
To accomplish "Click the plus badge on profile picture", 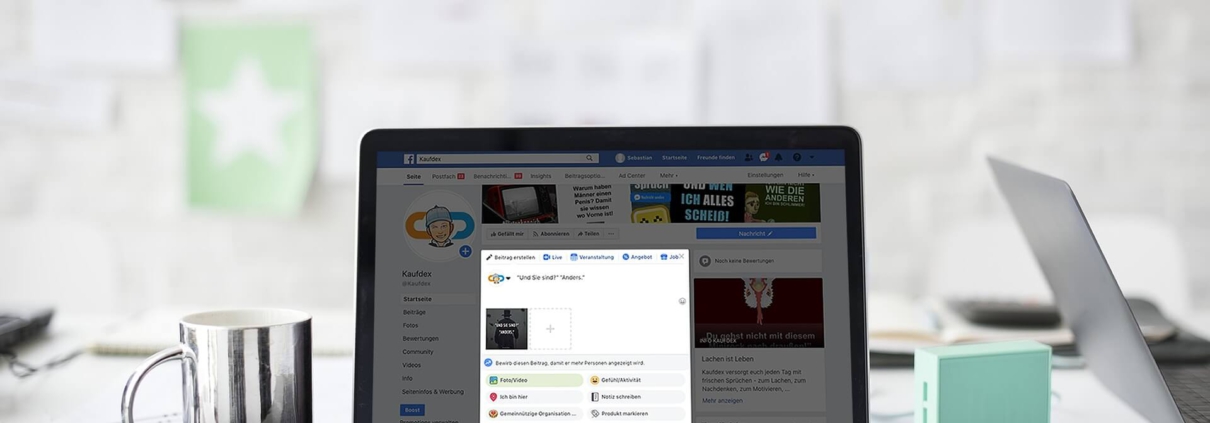I will tap(465, 251).
